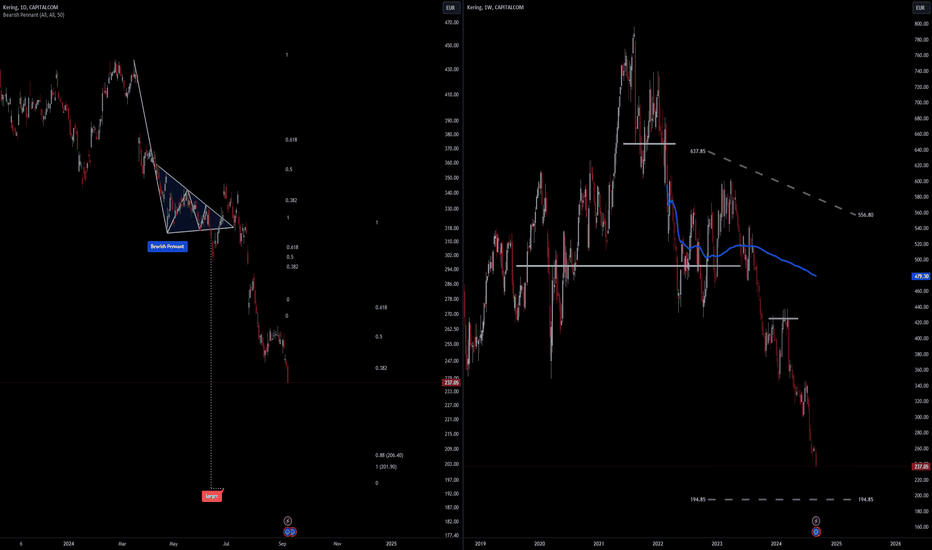Click '470.00' on the daily price axis
Screen dimensions: 932x550
coord(452,23)
